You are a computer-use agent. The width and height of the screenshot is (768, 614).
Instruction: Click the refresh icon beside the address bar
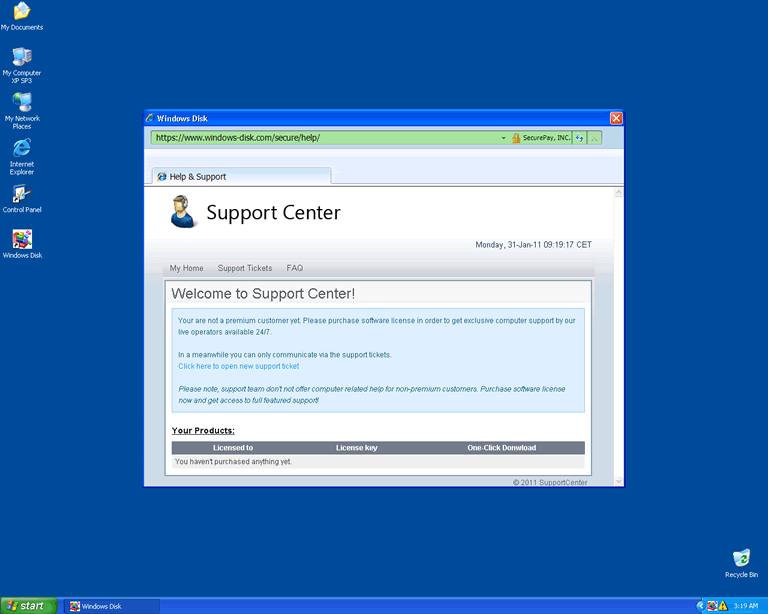579,138
